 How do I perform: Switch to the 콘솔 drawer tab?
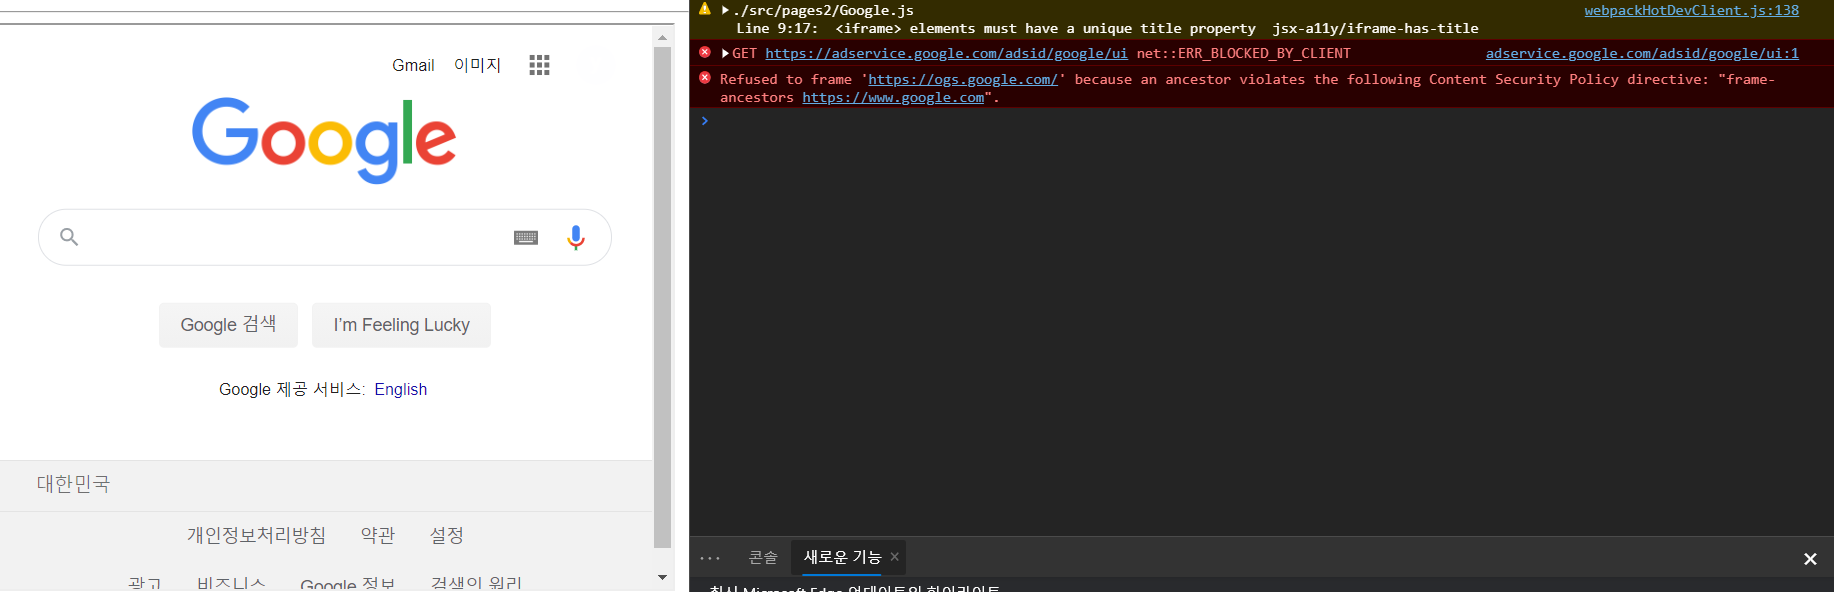[x=763, y=557]
